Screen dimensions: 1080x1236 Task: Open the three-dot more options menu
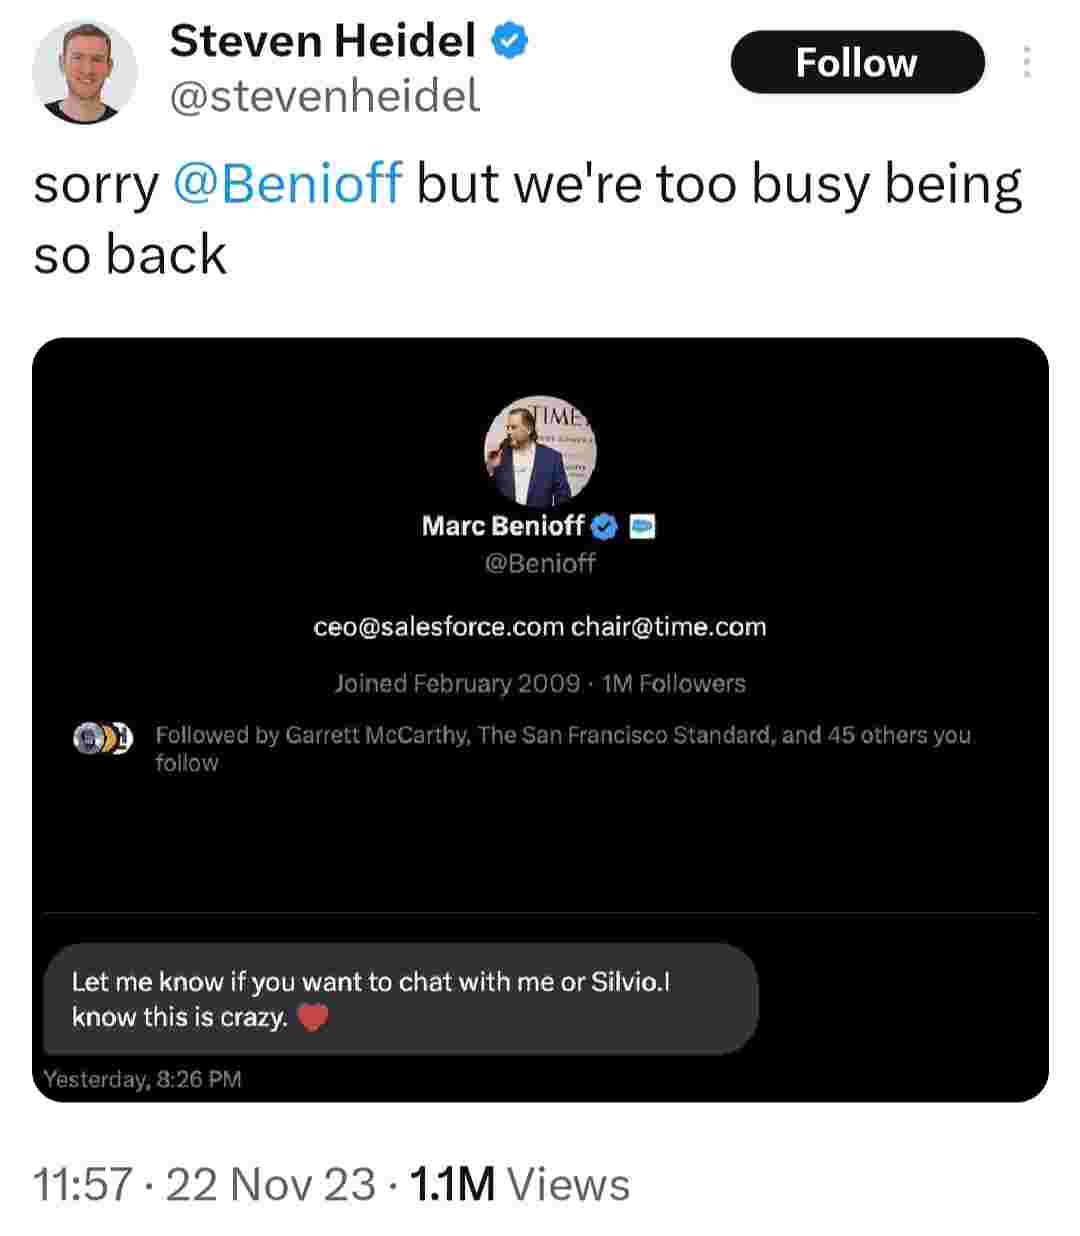1026,63
